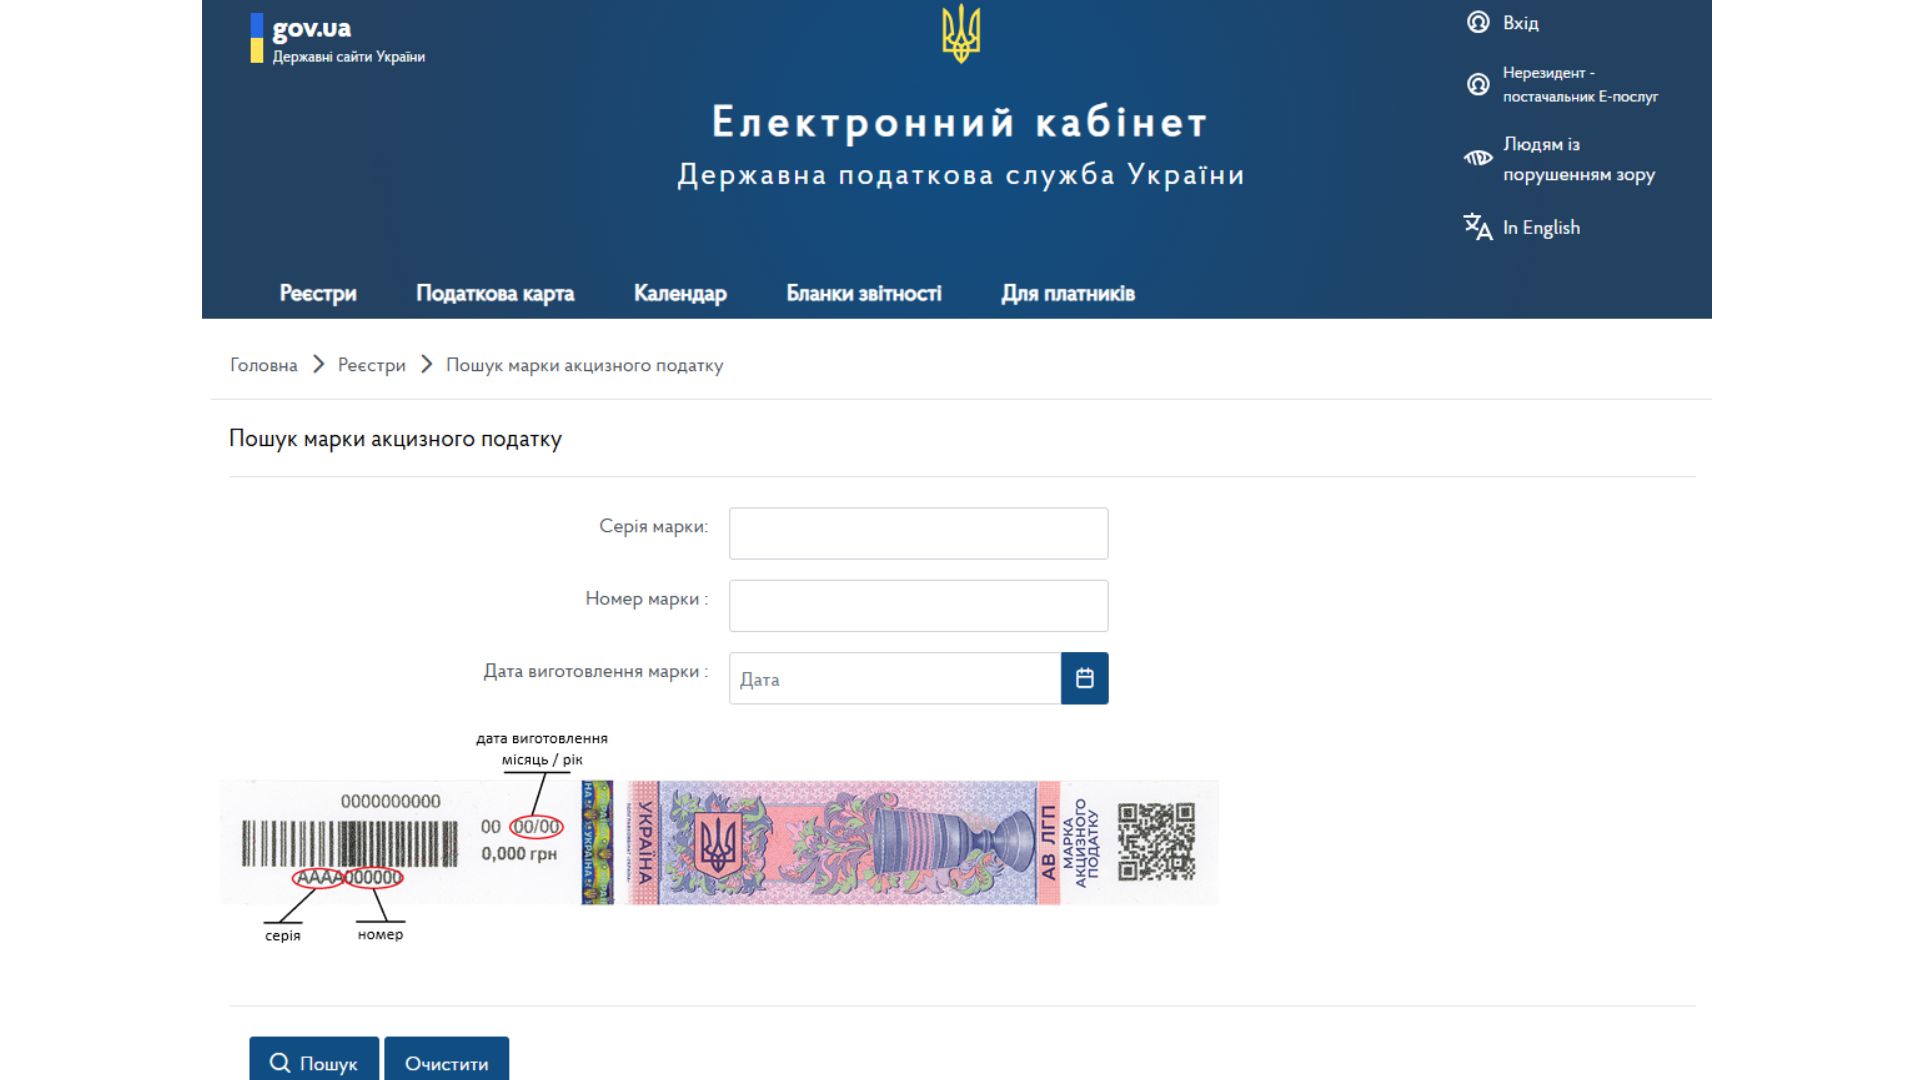Select the Календар menu item
Image resolution: width=1920 pixels, height=1080 pixels.
pyautogui.click(x=680, y=293)
